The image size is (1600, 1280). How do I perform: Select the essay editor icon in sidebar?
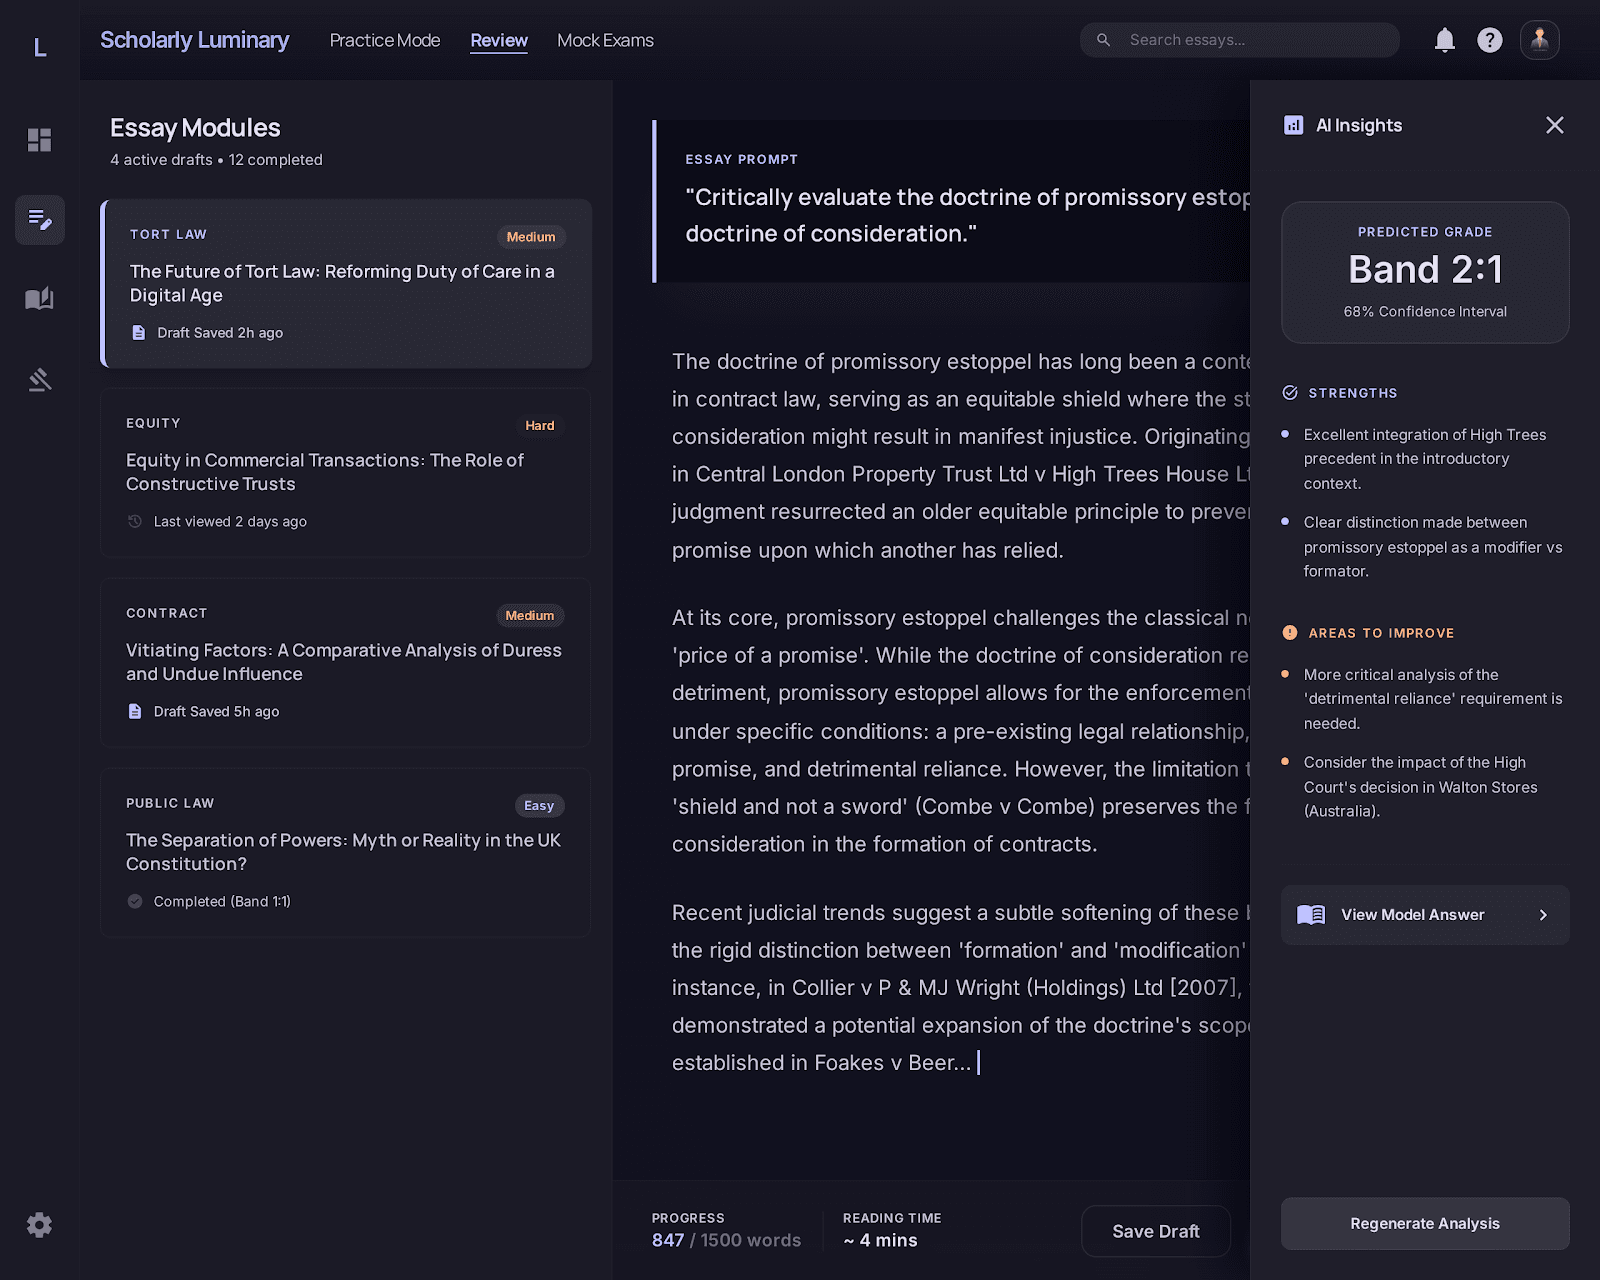[x=39, y=219]
